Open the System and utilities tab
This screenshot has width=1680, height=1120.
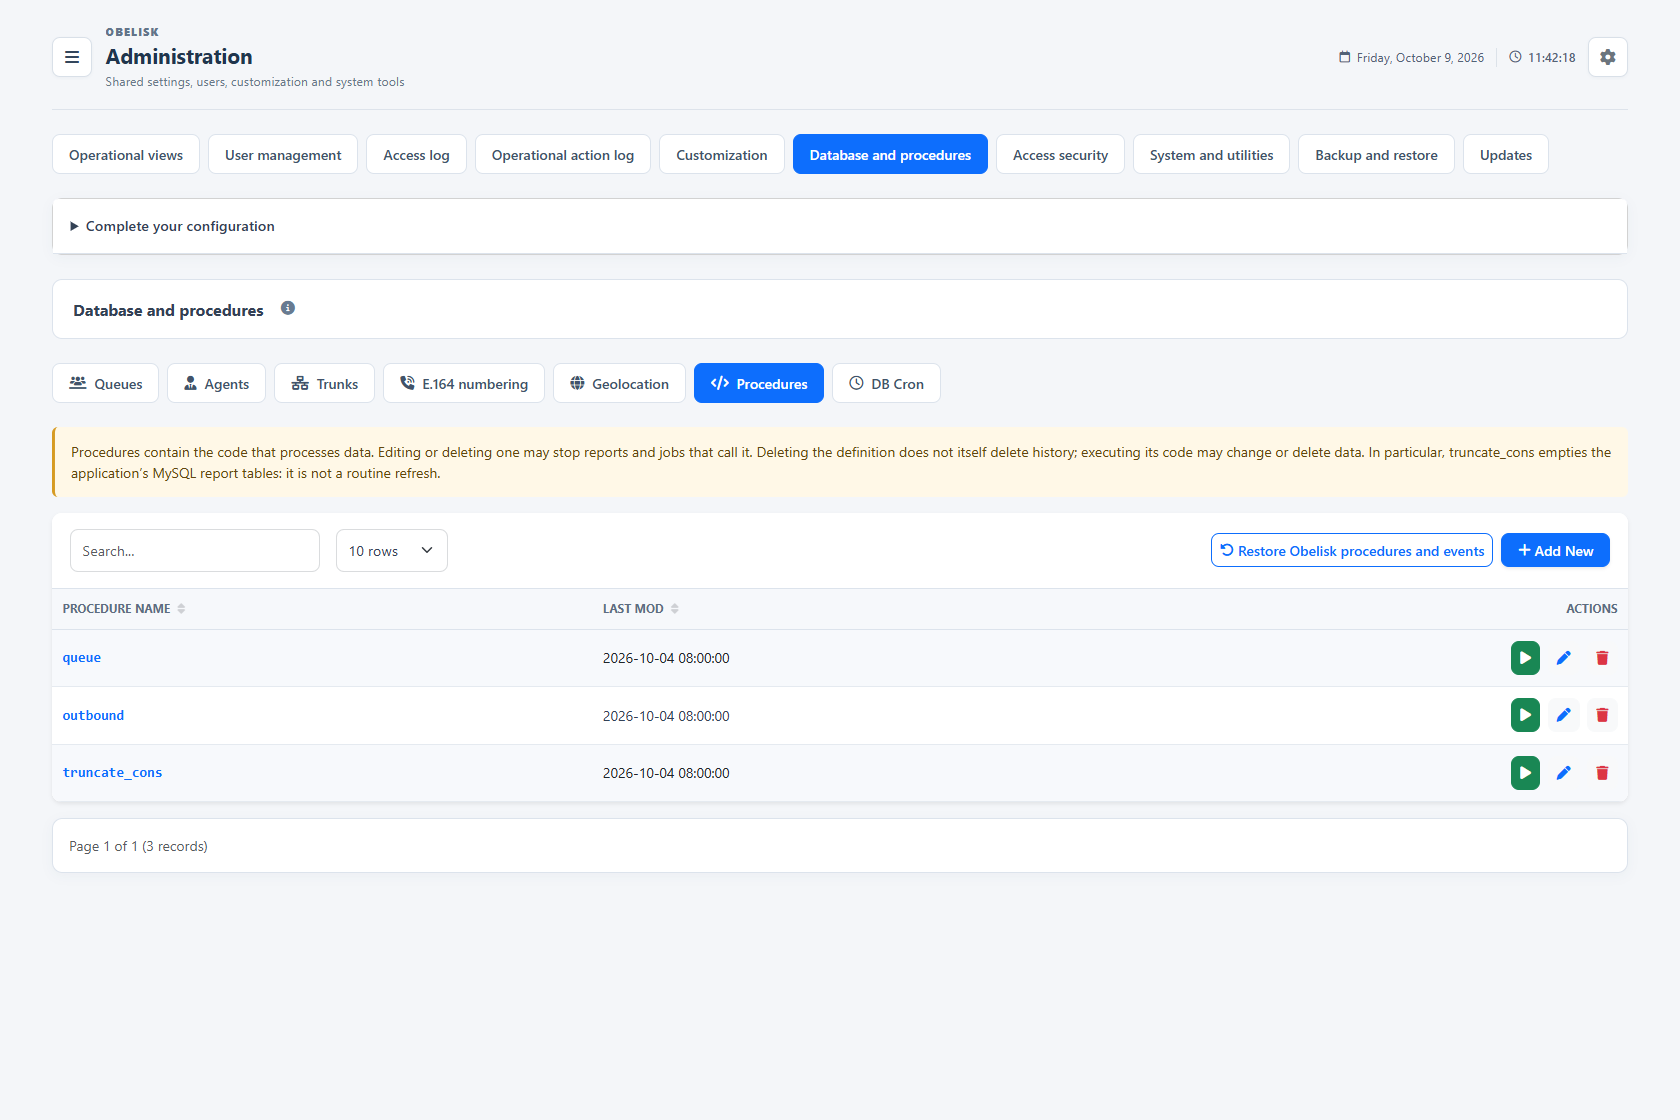pos(1211,154)
